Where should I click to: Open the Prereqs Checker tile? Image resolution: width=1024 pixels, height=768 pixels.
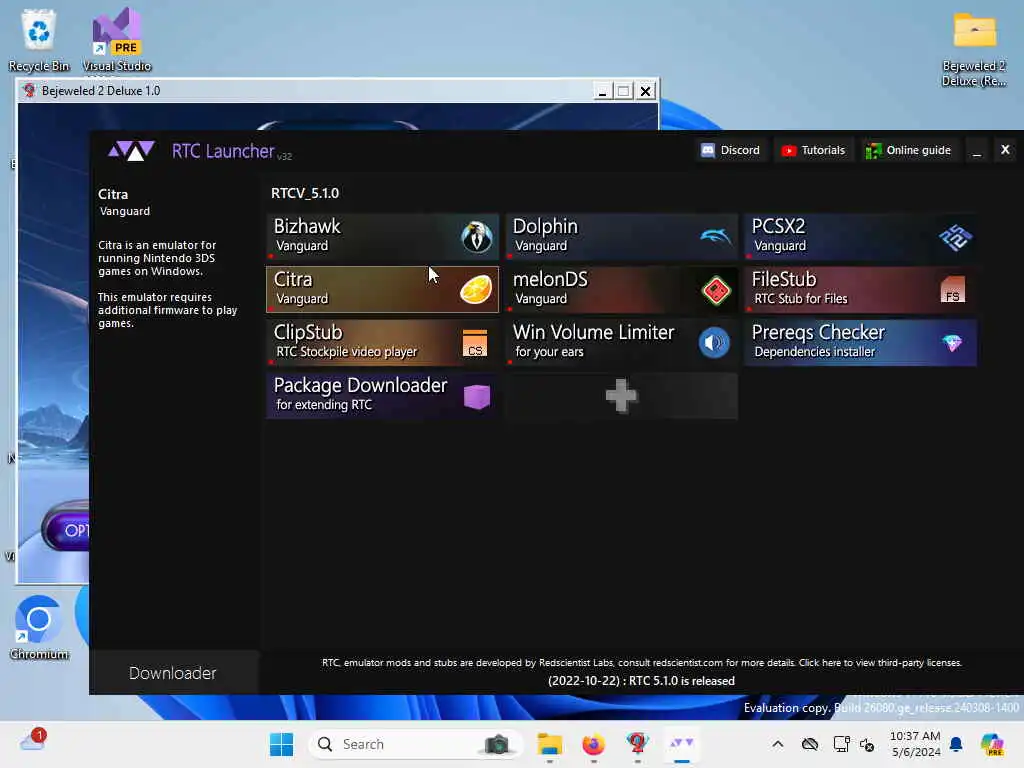coord(861,342)
